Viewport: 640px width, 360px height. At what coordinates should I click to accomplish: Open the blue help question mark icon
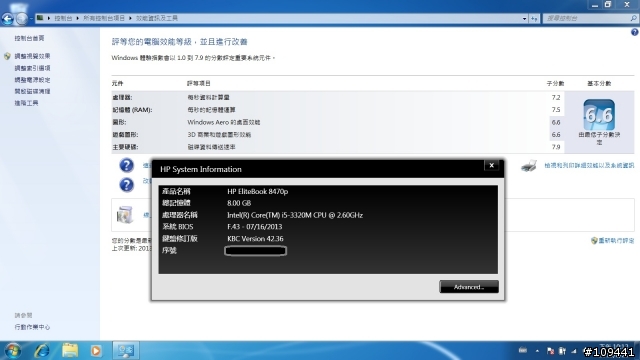(635, 32)
